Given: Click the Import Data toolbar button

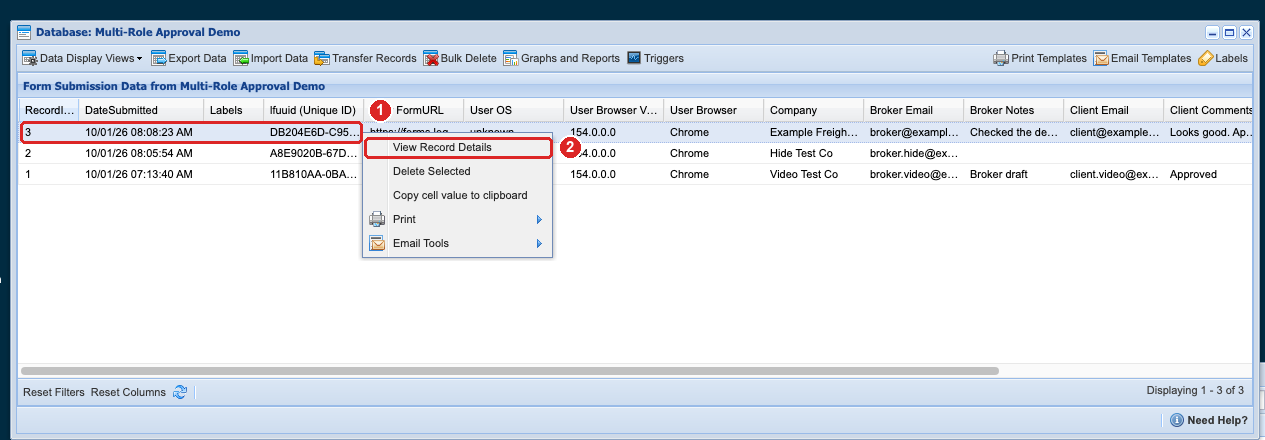Looking at the screenshot, I should (271, 58).
